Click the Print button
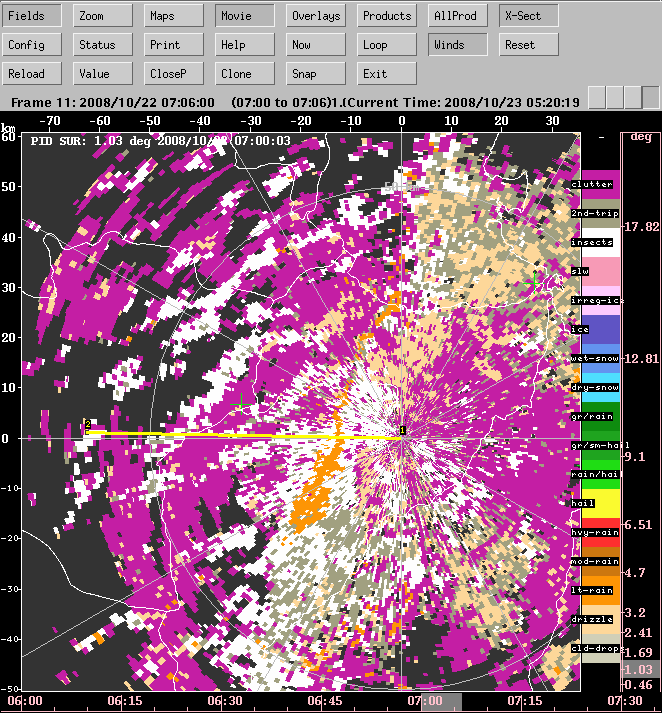662x713 pixels. coord(174,45)
